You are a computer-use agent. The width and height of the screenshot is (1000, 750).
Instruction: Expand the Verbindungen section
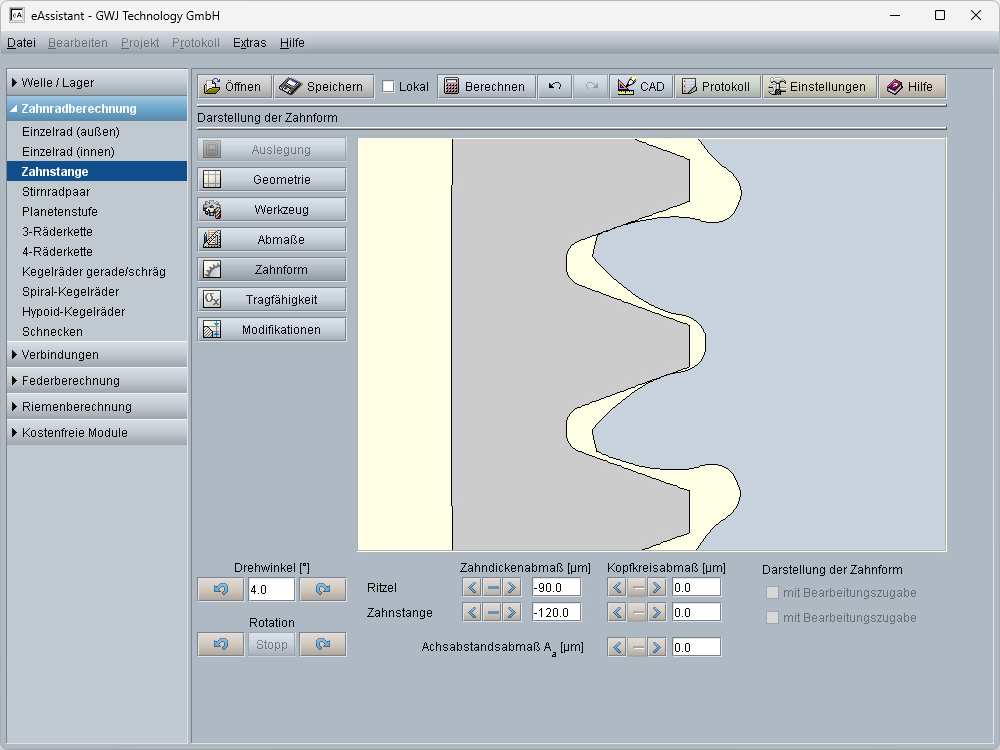point(96,355)
